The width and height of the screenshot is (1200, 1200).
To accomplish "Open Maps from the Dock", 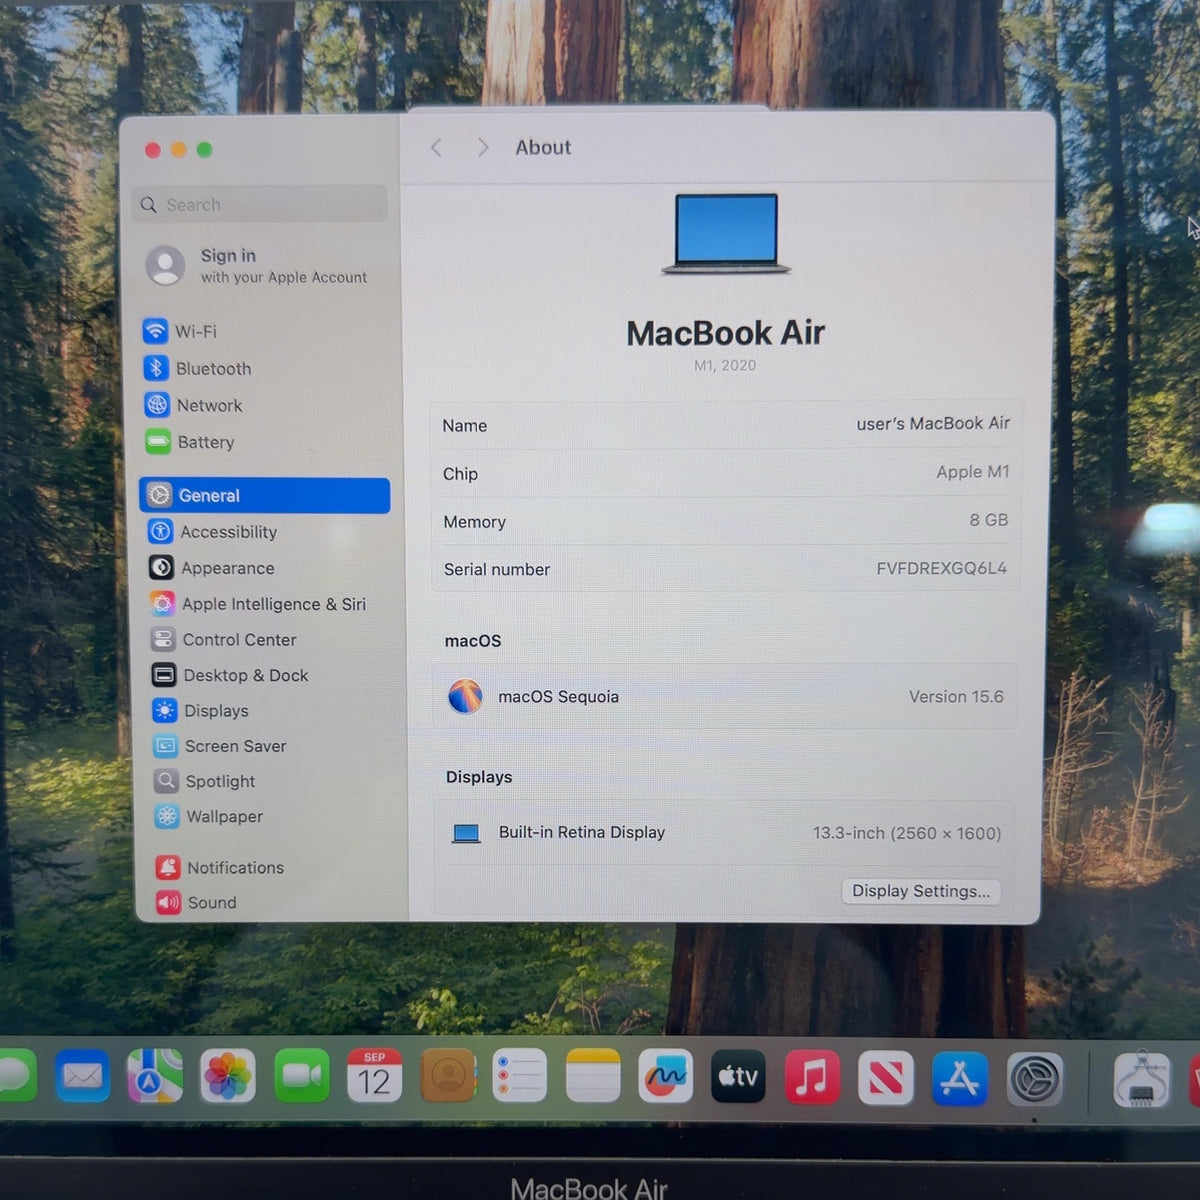I will [155, 1077].
